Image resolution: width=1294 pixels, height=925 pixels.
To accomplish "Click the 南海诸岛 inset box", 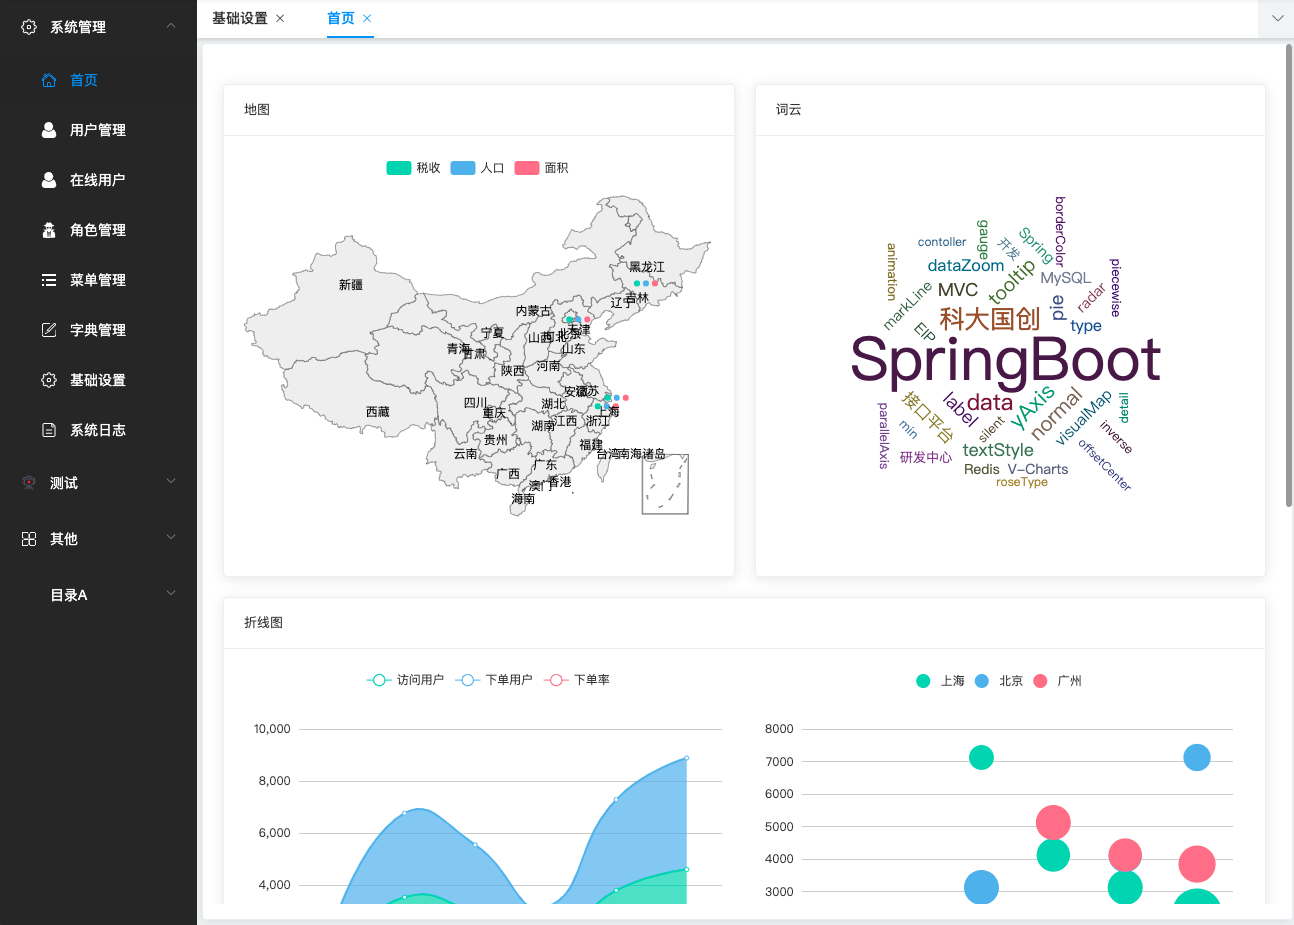I will (x=665, y=484).
